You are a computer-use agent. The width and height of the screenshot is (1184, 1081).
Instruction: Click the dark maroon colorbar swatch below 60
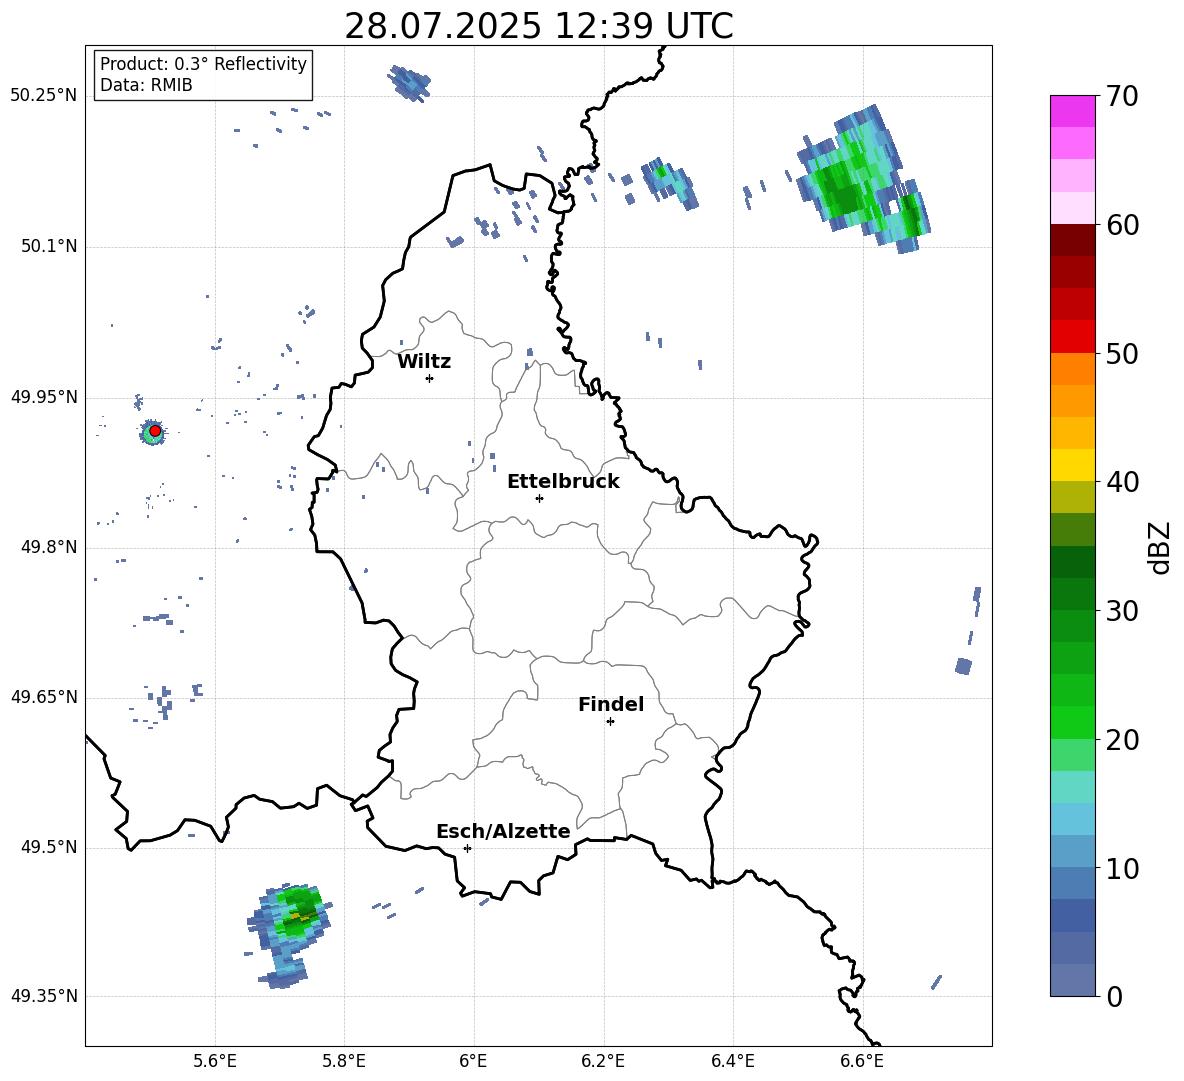1072,240
